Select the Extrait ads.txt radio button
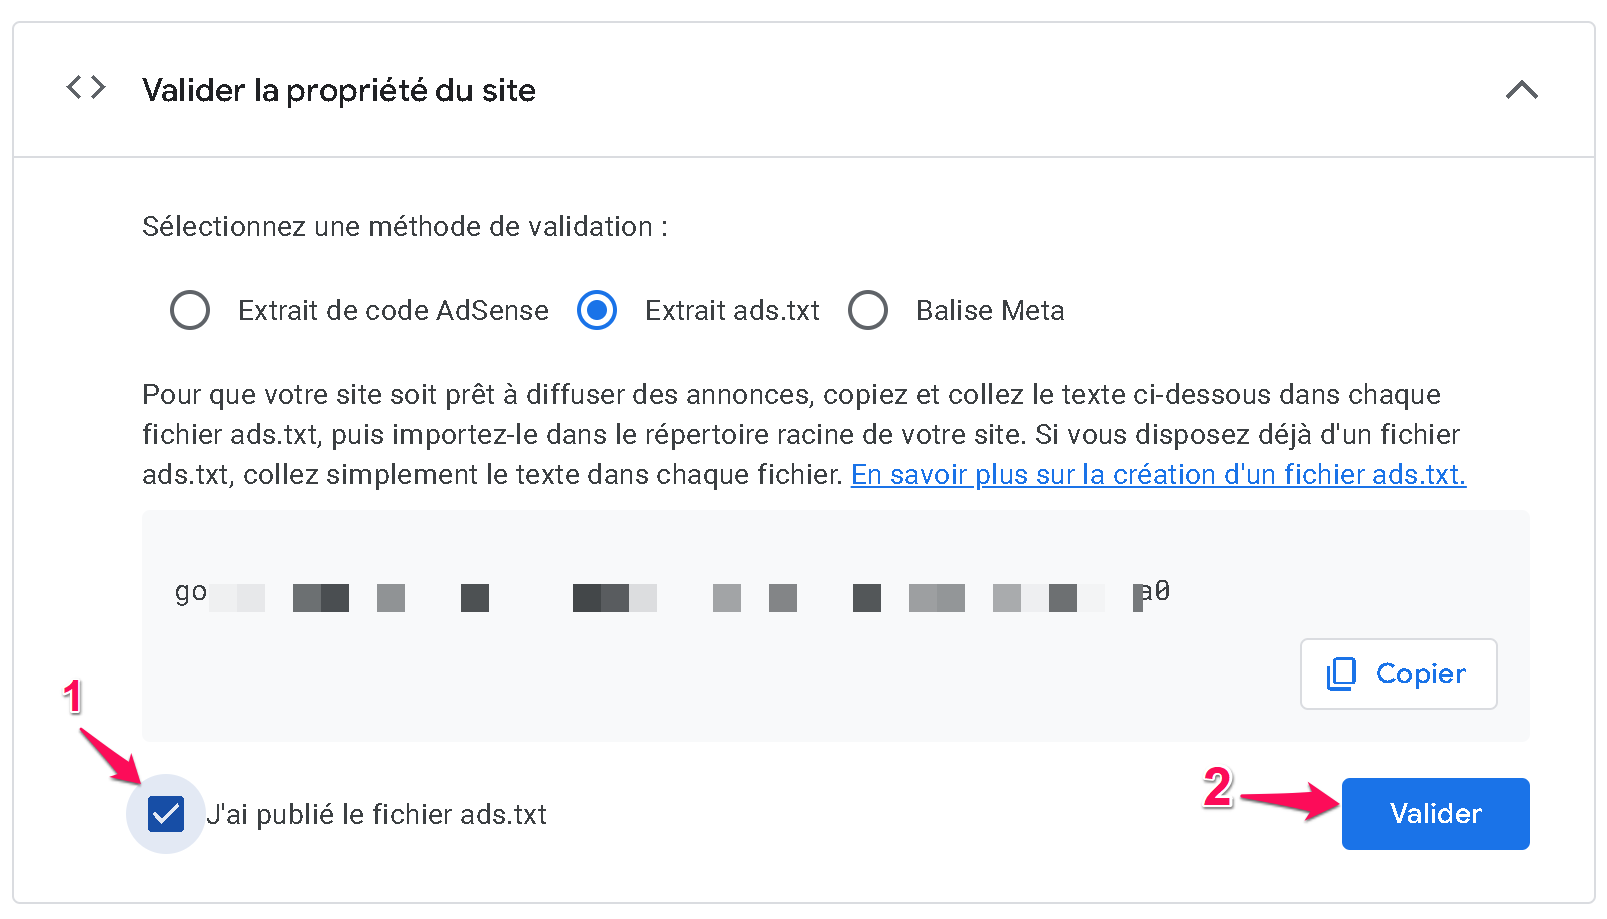Viewport: 1607px width, 919px height. pos(597,310)
